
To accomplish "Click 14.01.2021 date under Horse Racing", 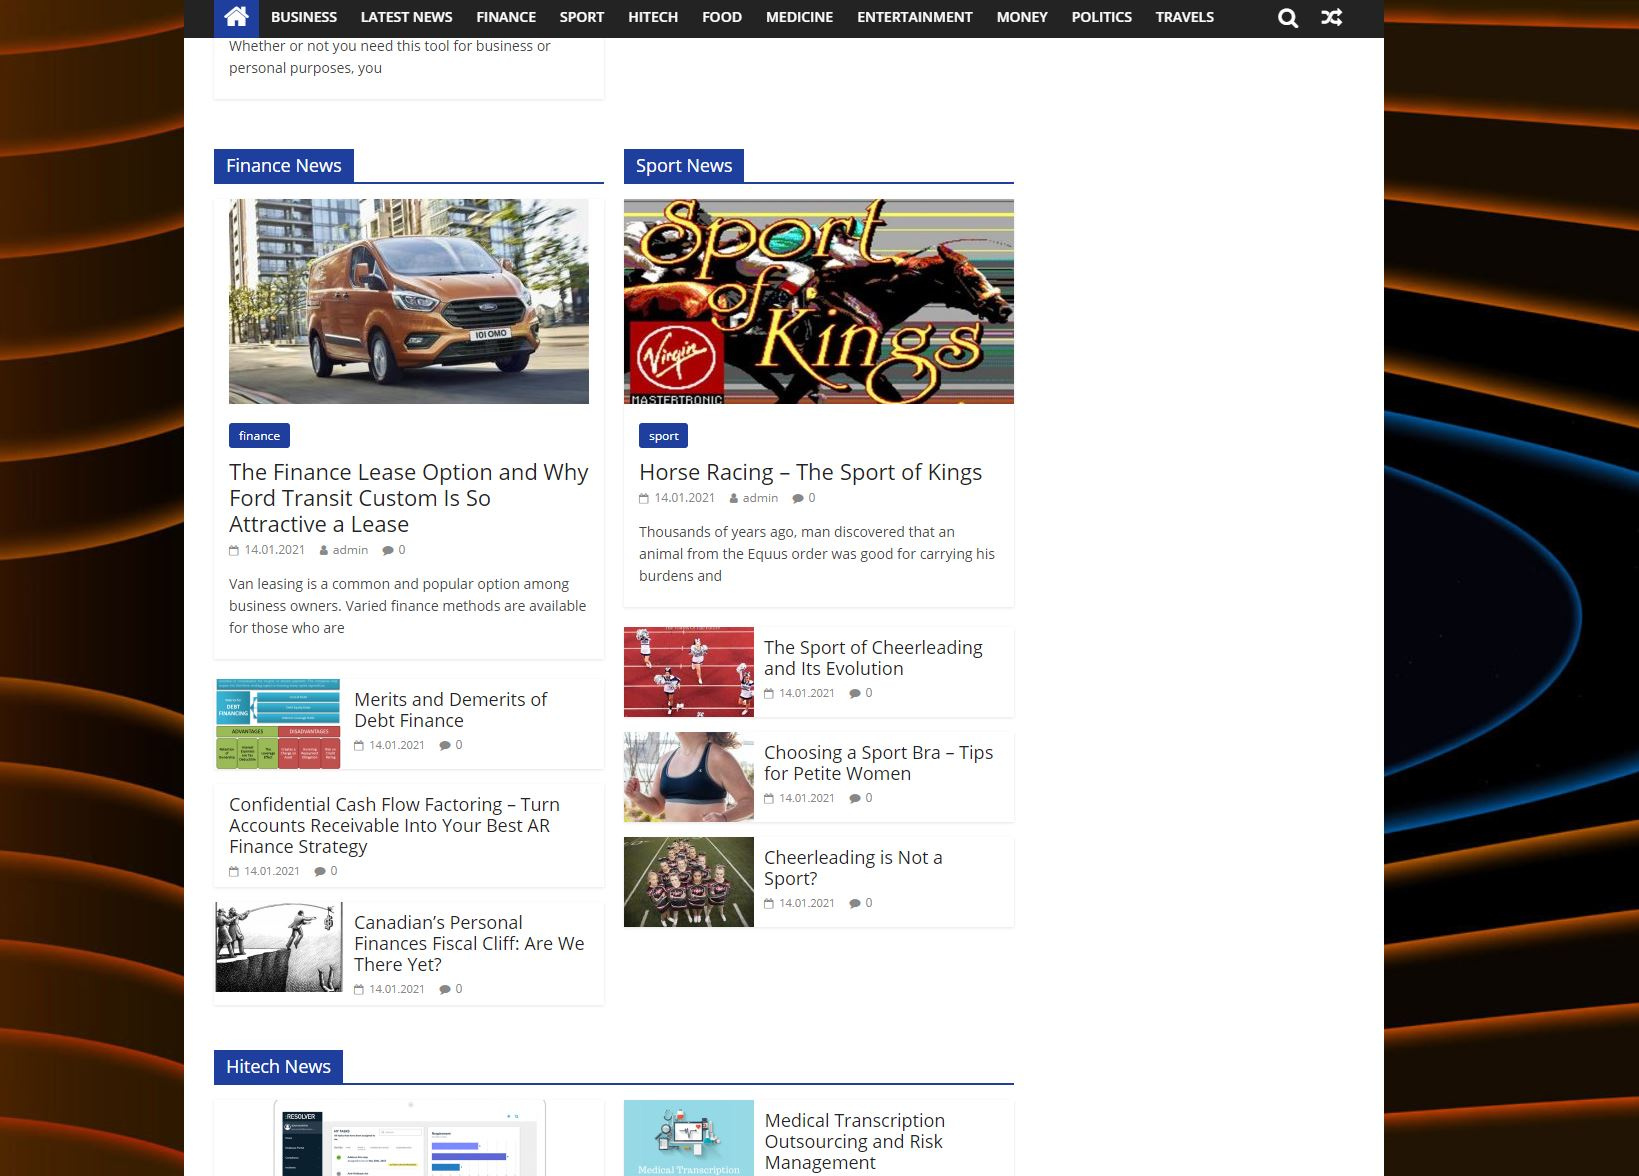I will point(685,498).
